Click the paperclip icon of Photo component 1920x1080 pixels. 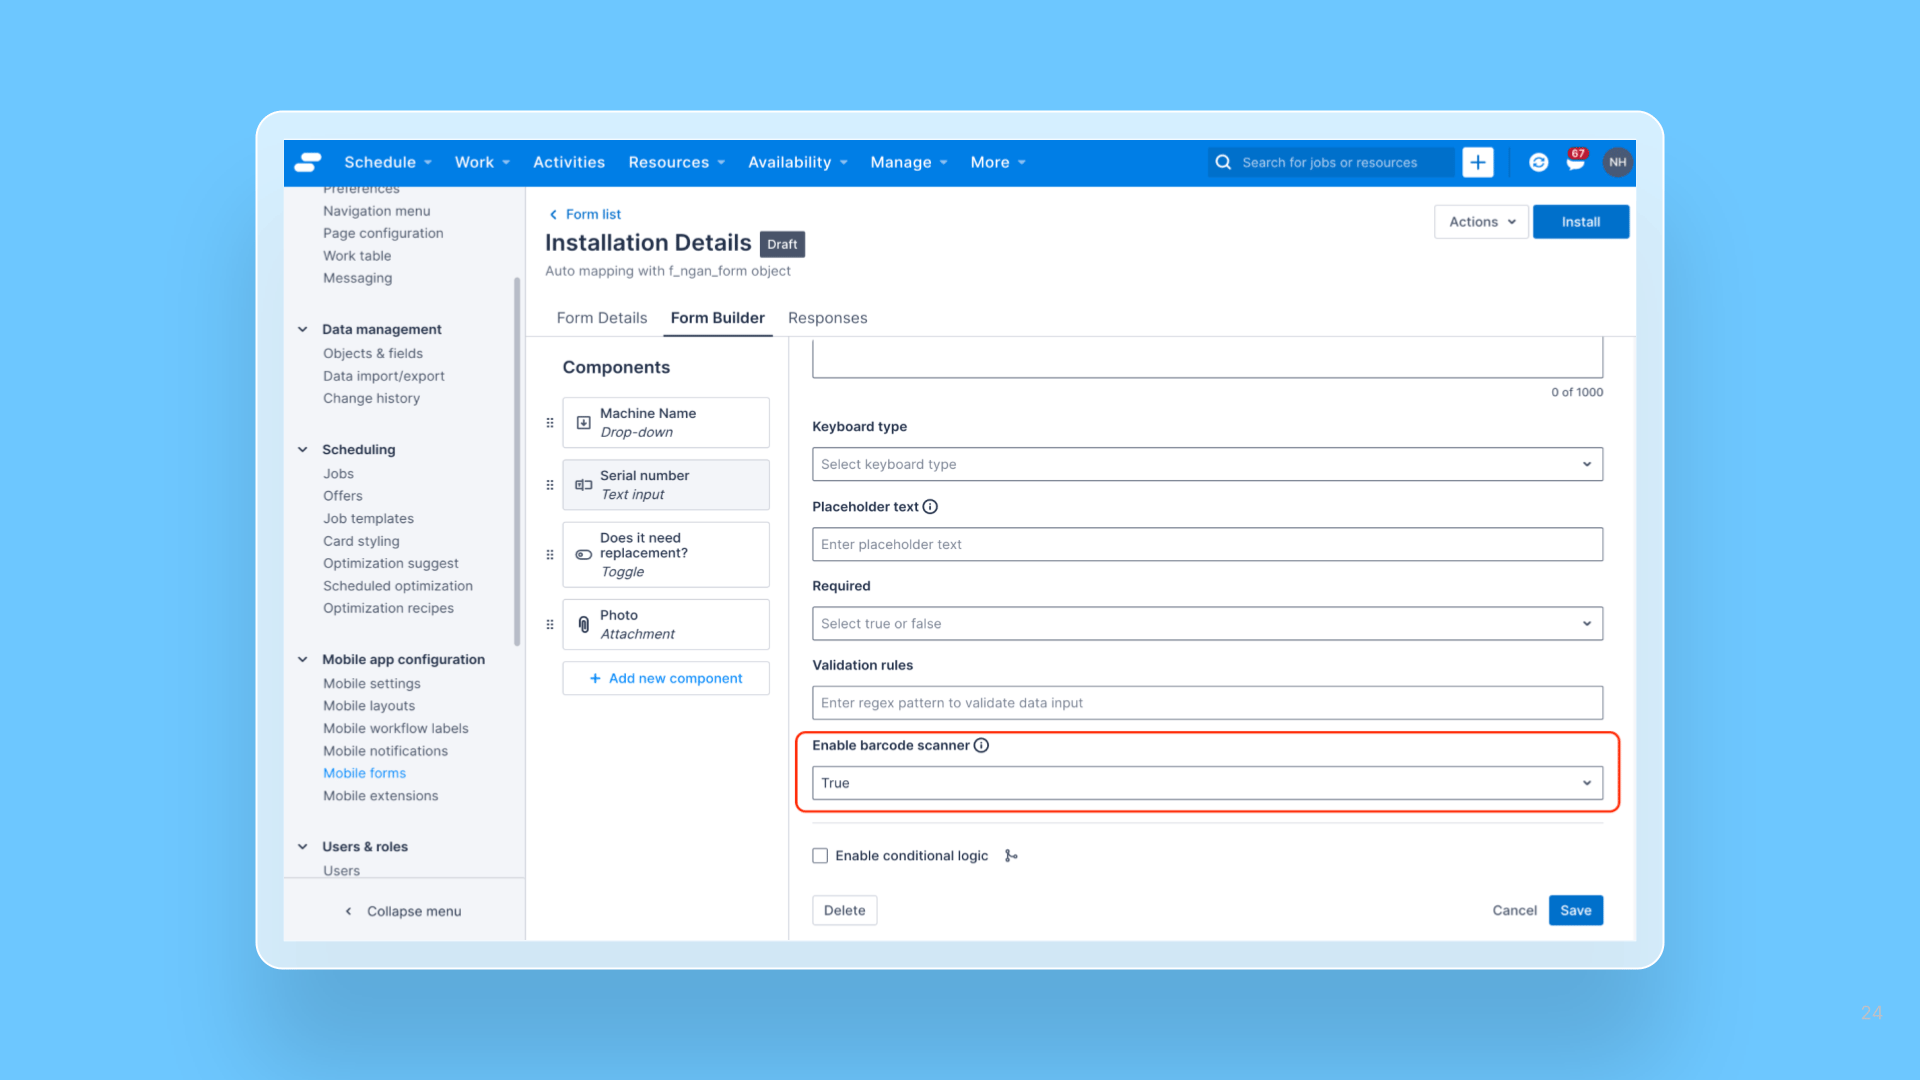(x=584, y=625)
